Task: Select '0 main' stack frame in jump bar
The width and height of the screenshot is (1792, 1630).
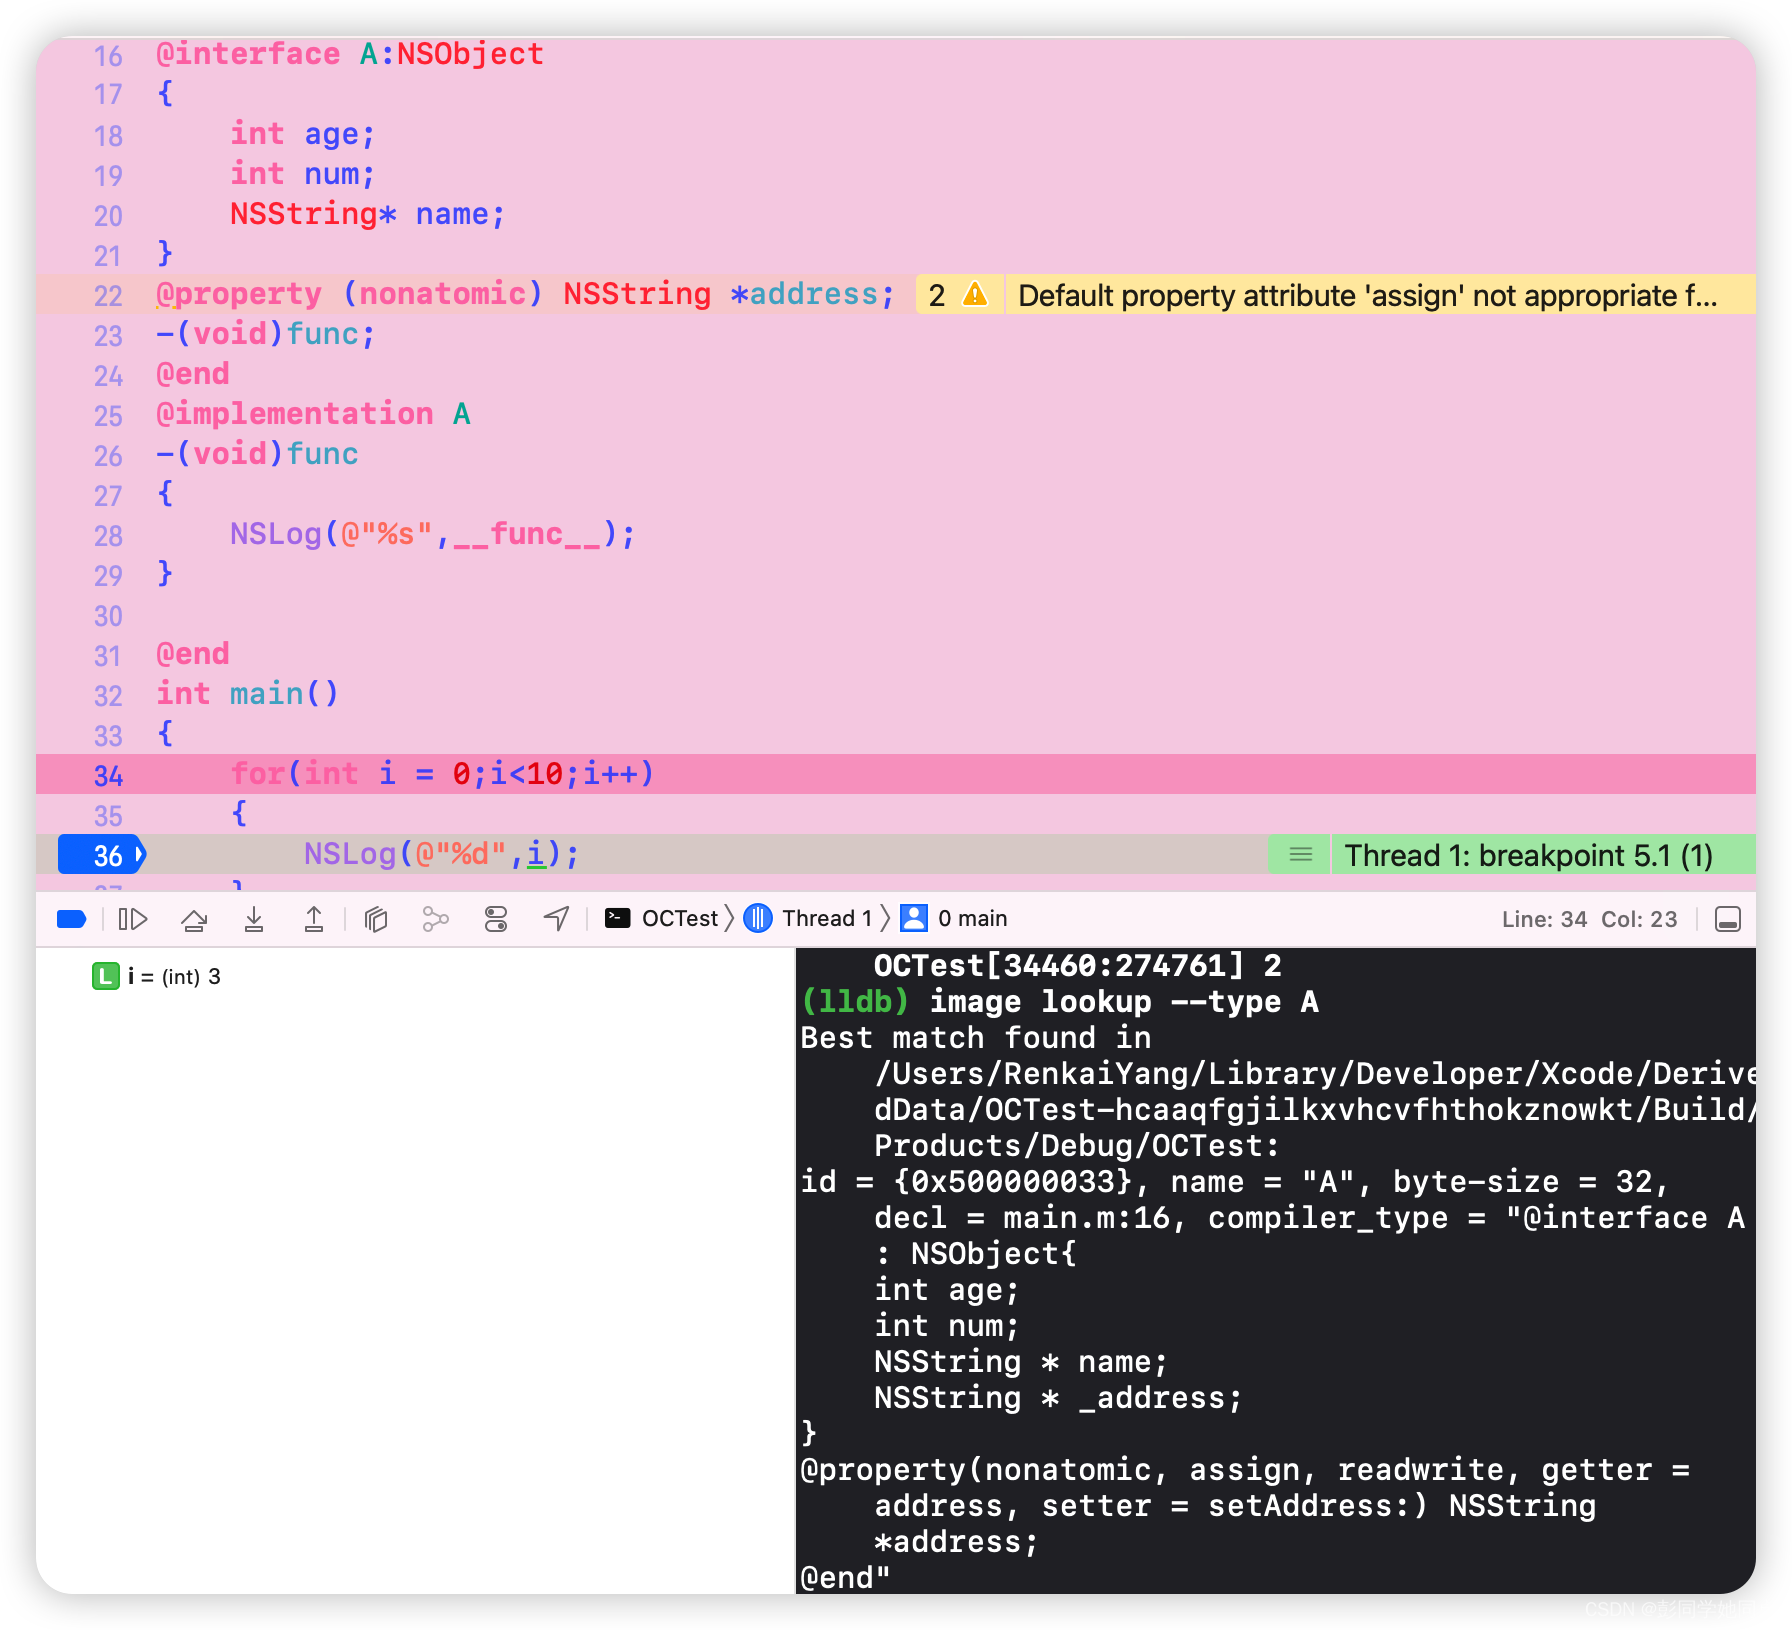Action: (954, 918)
